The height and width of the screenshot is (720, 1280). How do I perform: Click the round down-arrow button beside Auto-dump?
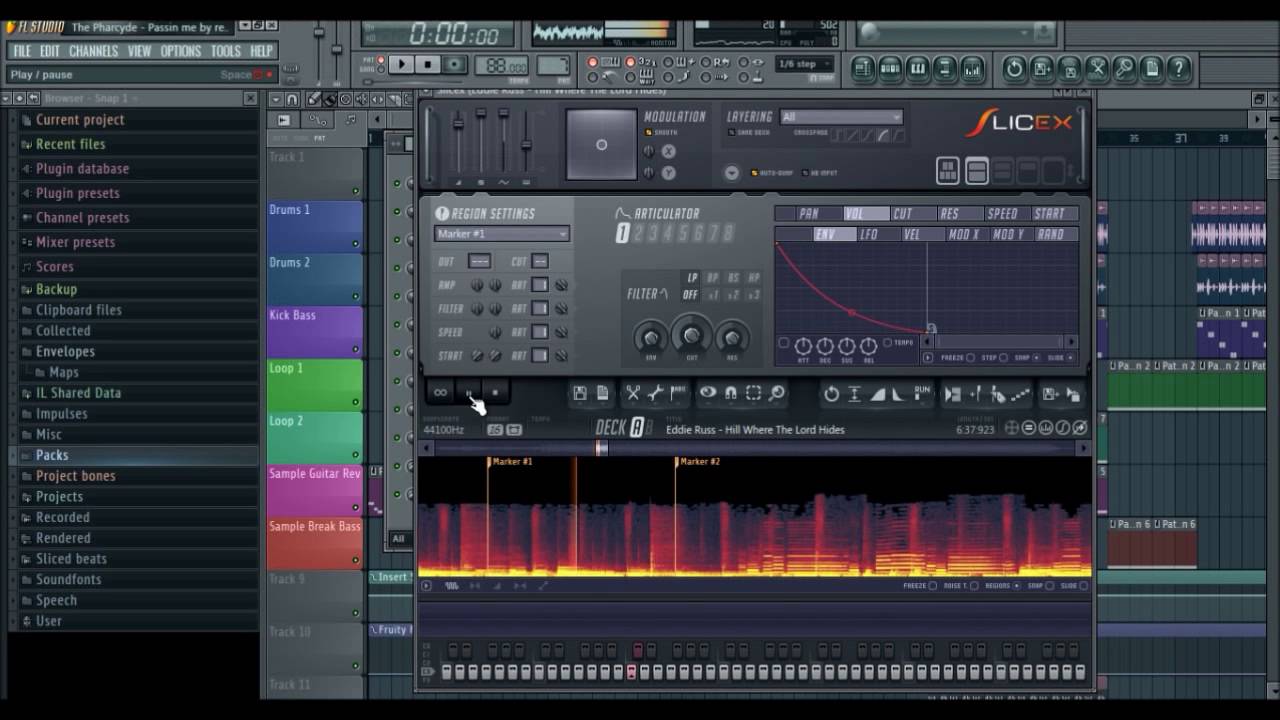click(732, 172)
